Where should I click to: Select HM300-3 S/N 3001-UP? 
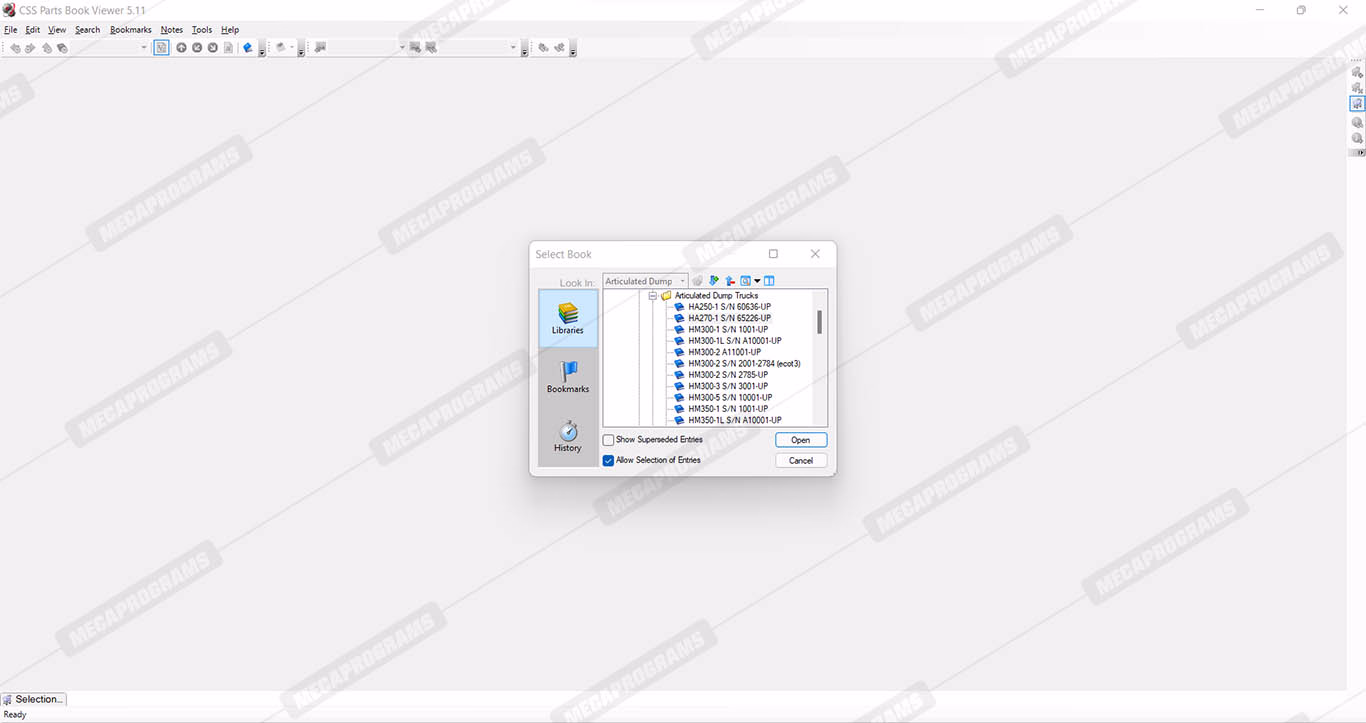pos(728,386)
